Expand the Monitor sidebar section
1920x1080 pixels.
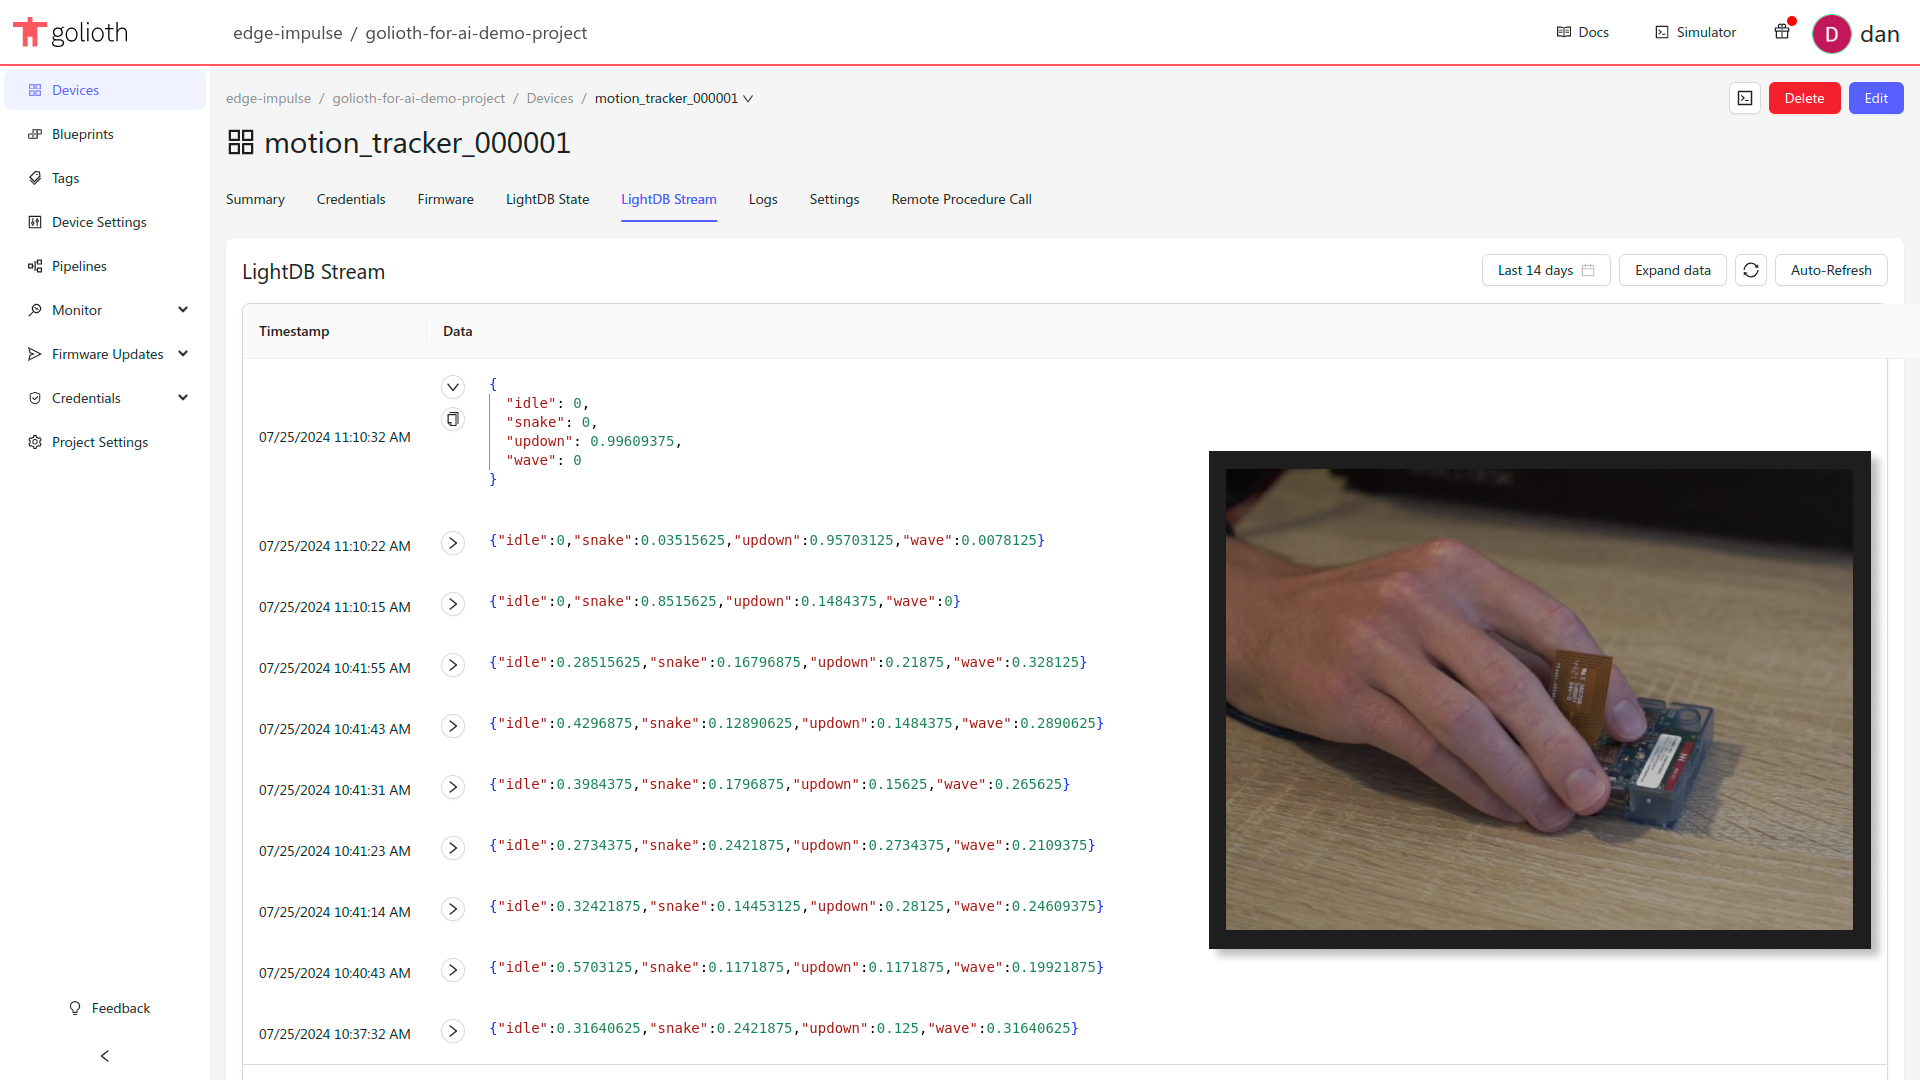click(x=105, y=310)
